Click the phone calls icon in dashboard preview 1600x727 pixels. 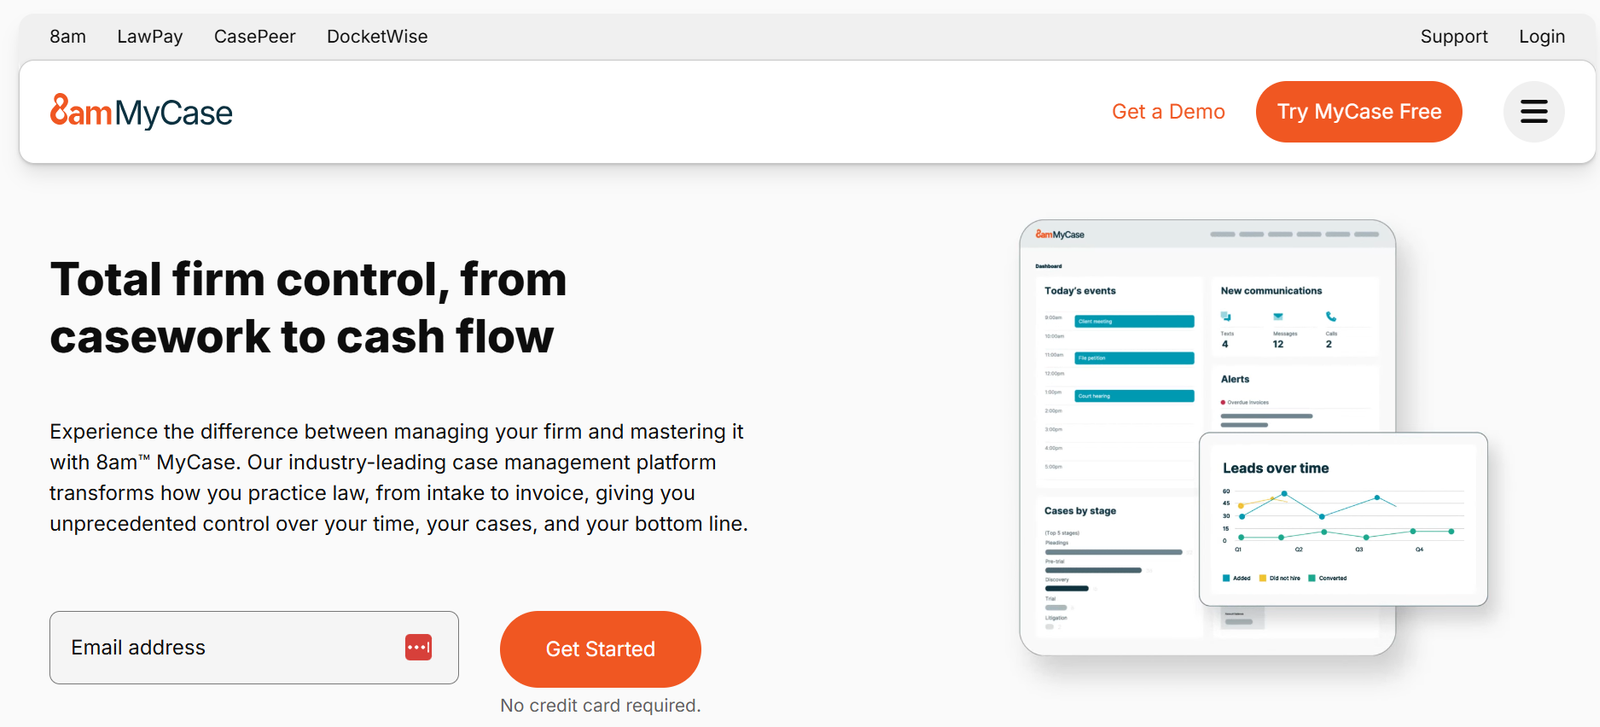coord(1331,317)
